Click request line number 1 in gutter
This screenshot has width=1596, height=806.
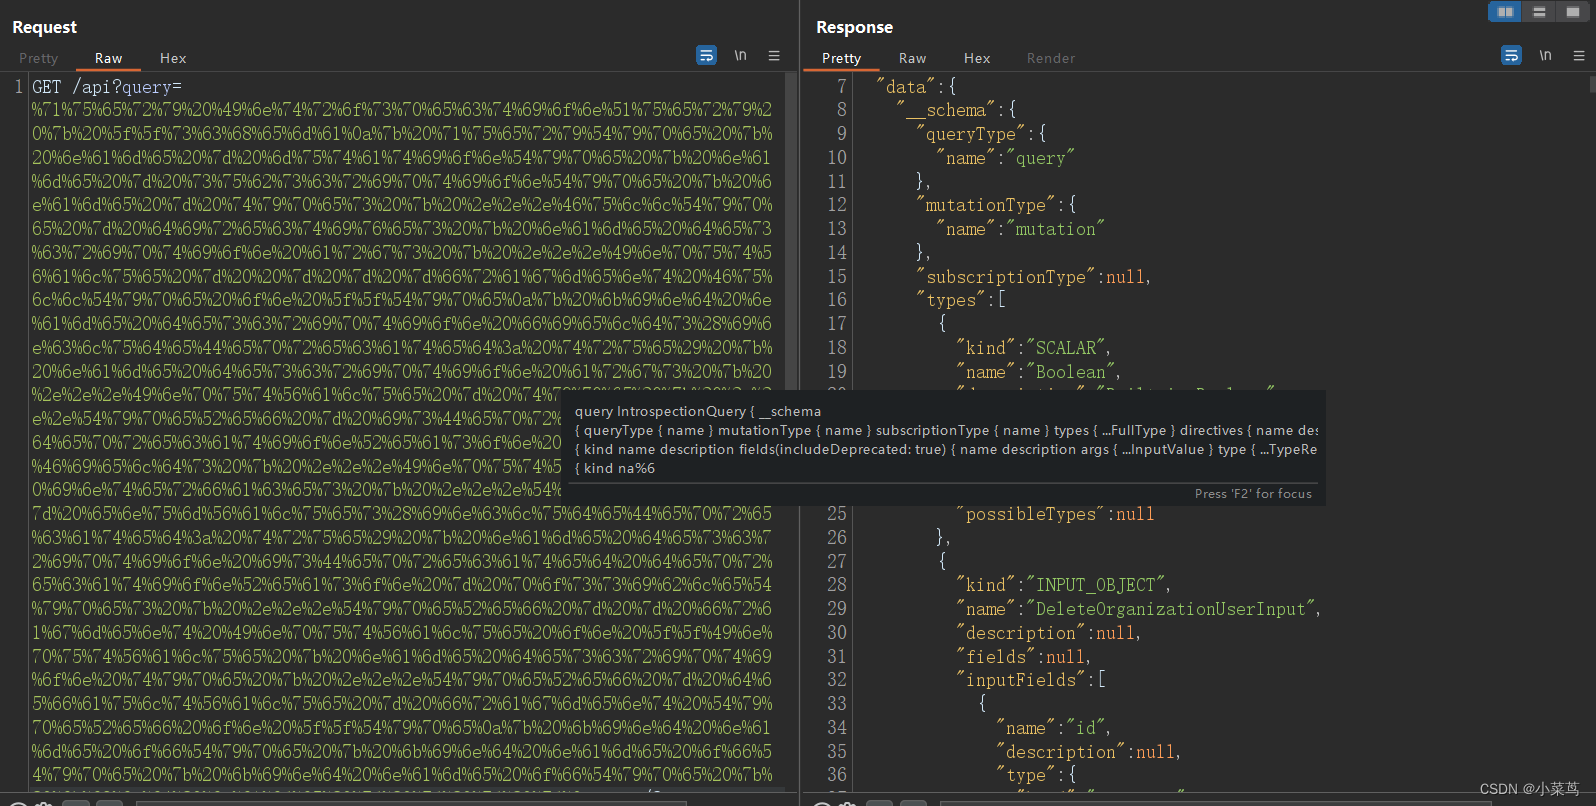[18, 87]
